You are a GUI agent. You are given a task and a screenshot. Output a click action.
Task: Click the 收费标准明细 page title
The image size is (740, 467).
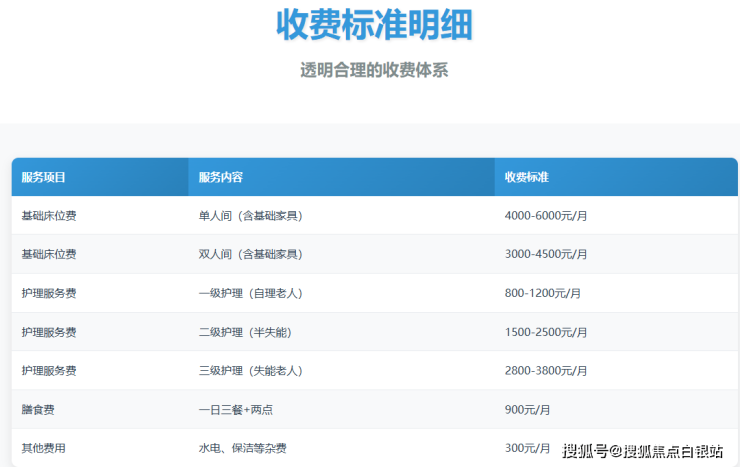click(x=373, y=26)
